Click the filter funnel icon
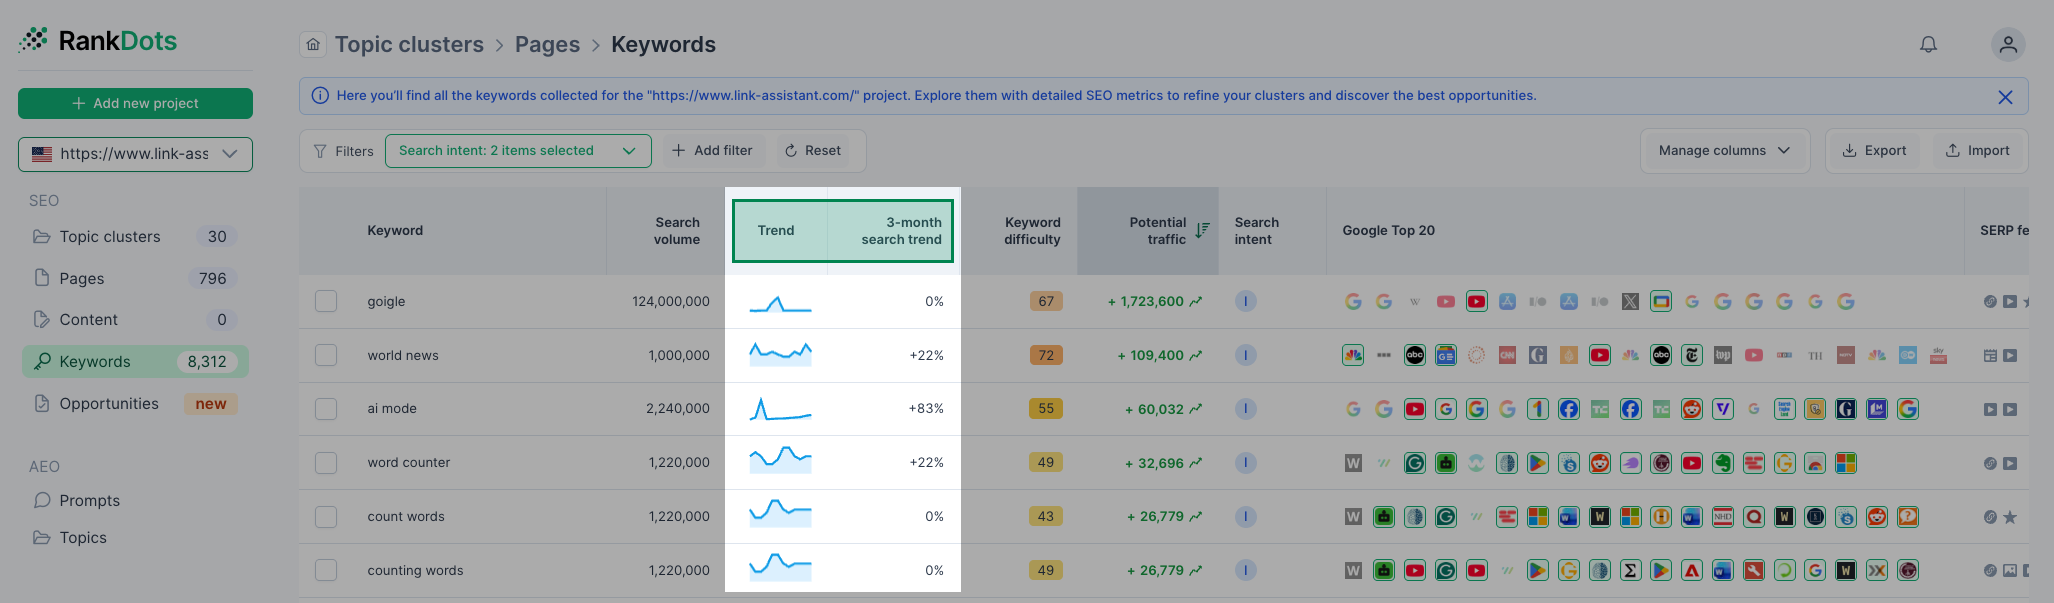This screenshot has height=603, width=2054. (320, 151)
